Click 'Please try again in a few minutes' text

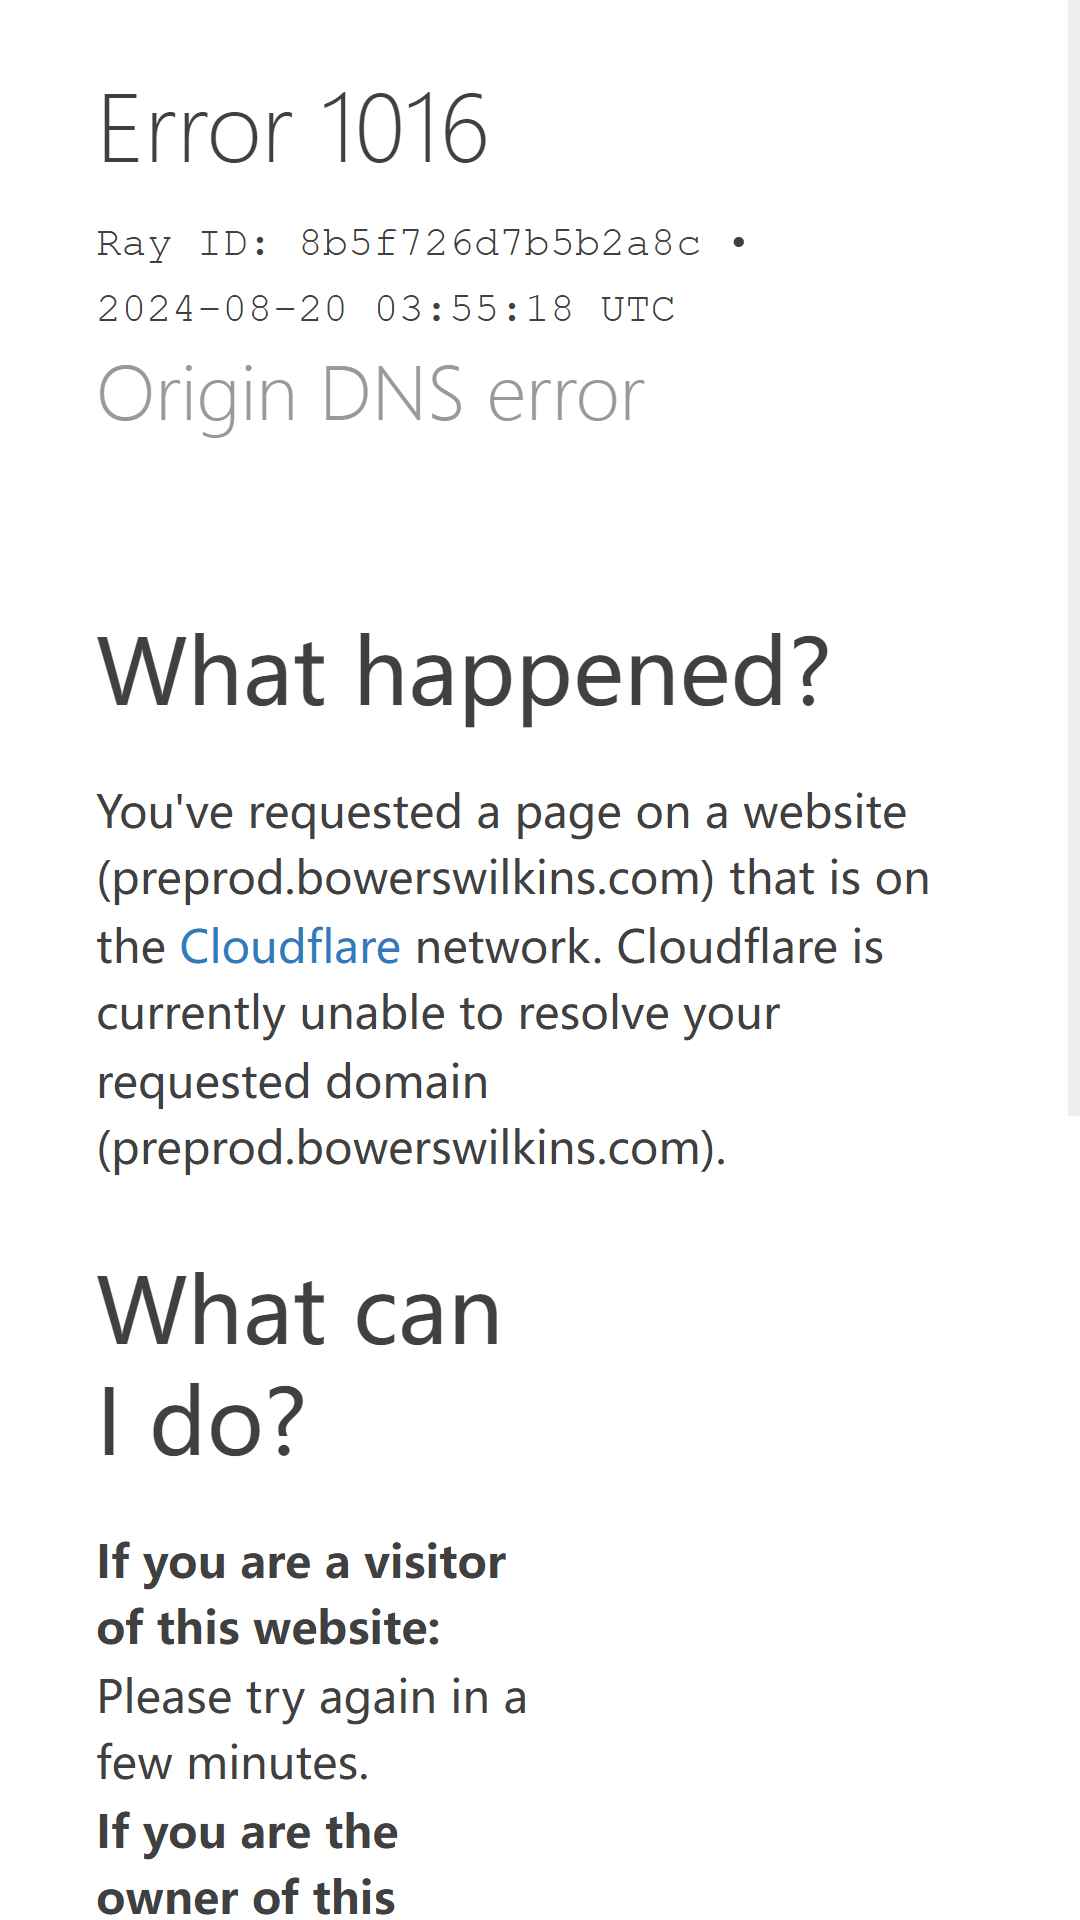312,1730
